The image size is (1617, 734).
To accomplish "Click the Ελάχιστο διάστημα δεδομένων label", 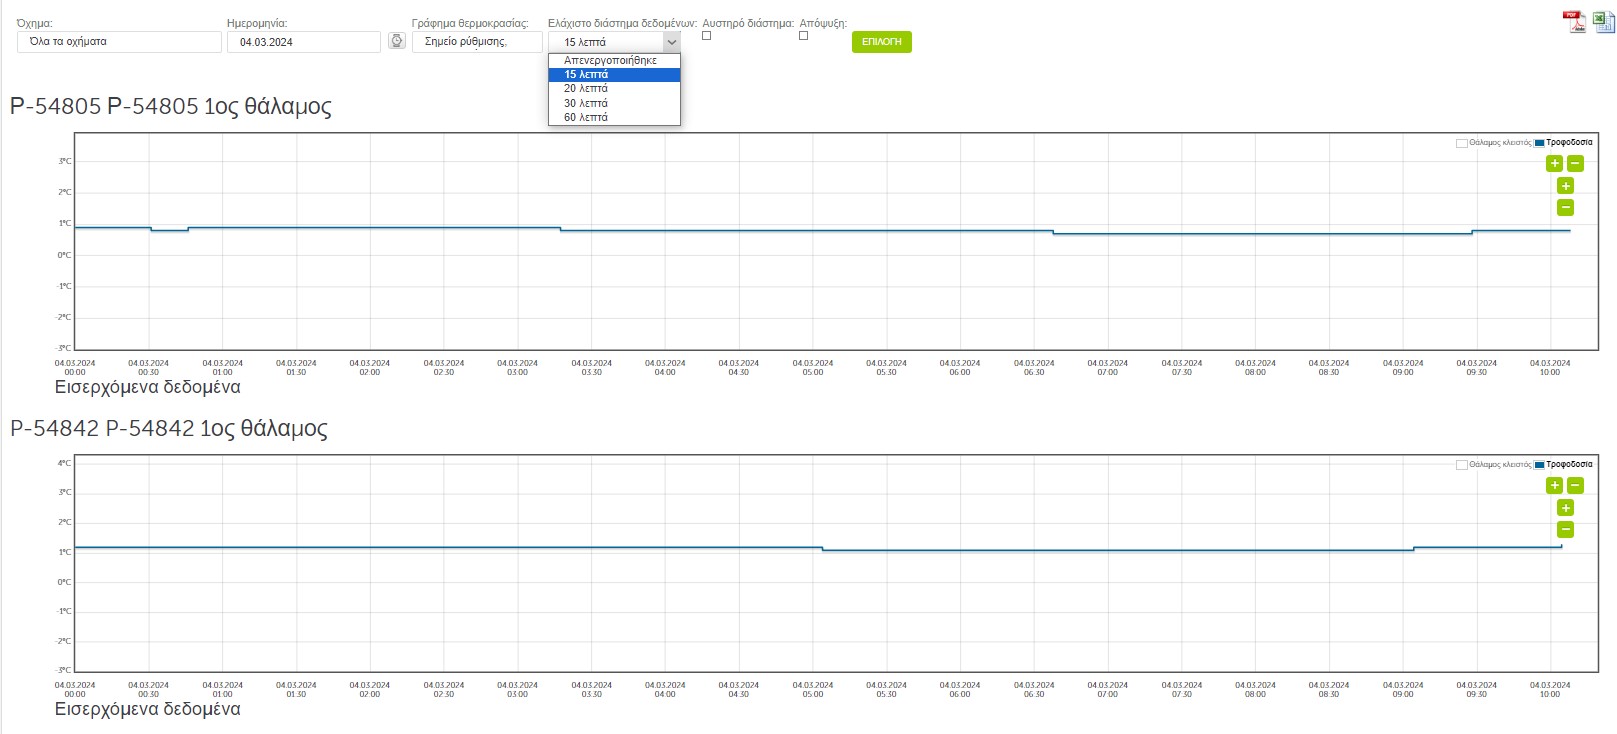I will [622, 23].
